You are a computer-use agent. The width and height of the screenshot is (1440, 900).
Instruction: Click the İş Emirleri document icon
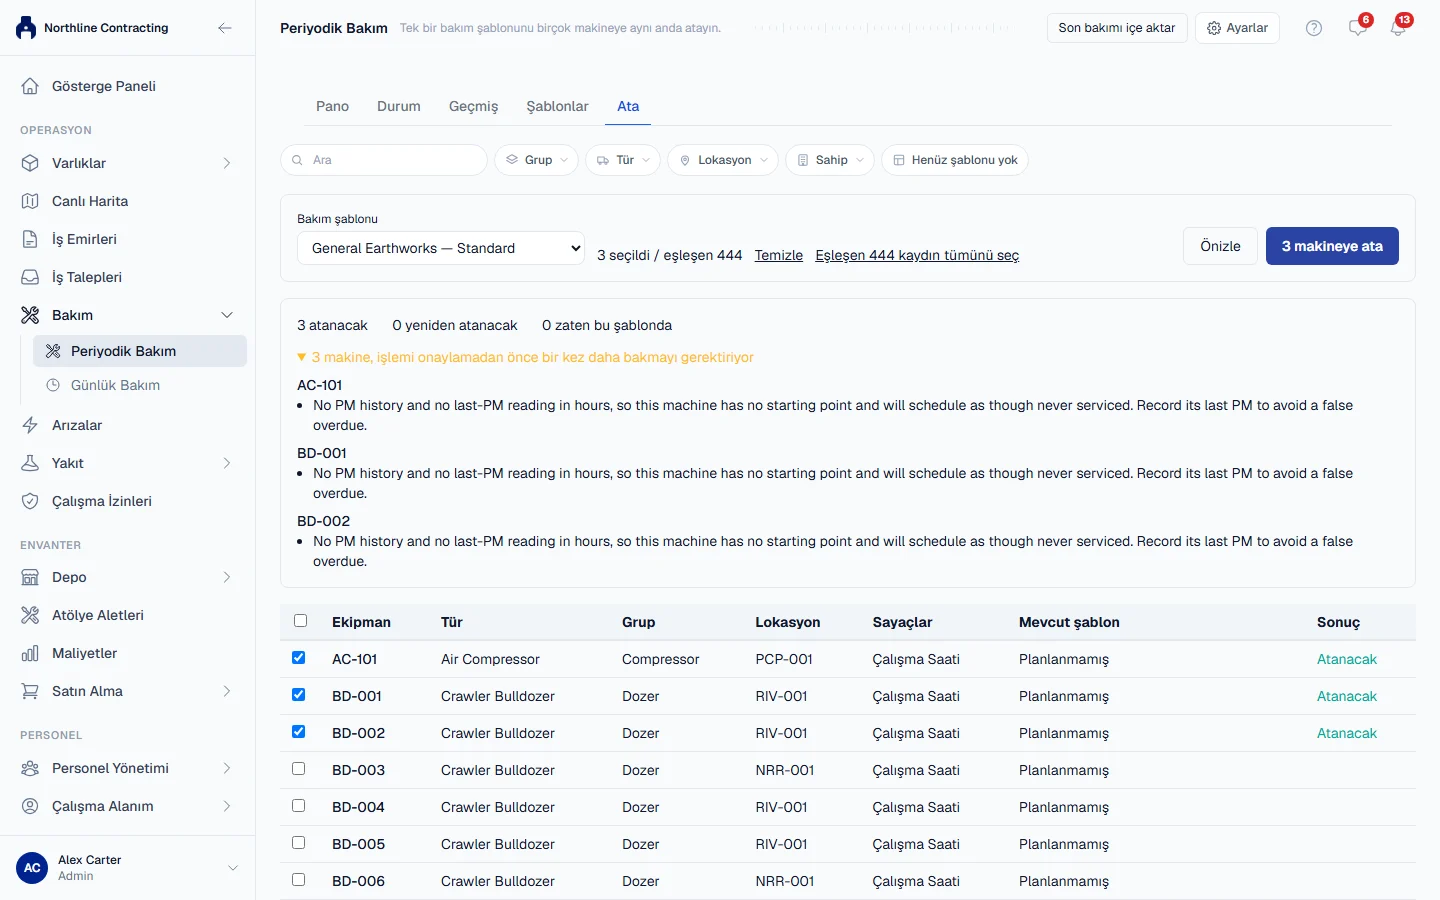click(x=30, y=239)
